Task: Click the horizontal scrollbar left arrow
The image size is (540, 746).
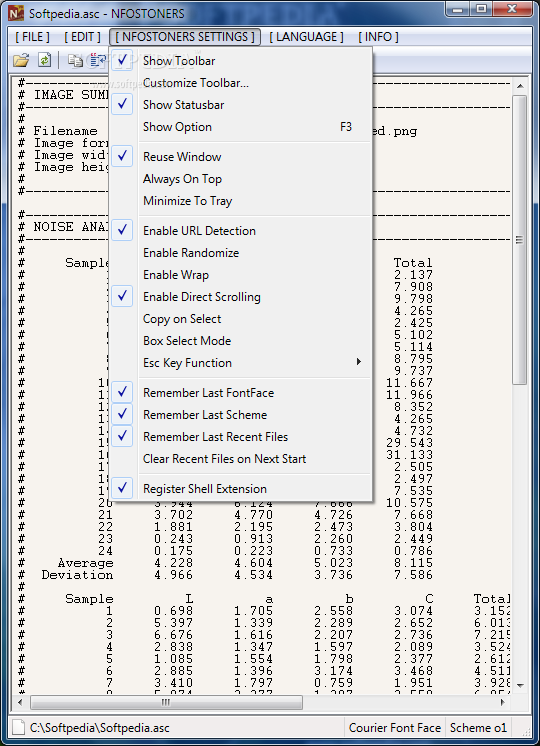Action: point(20,702)
